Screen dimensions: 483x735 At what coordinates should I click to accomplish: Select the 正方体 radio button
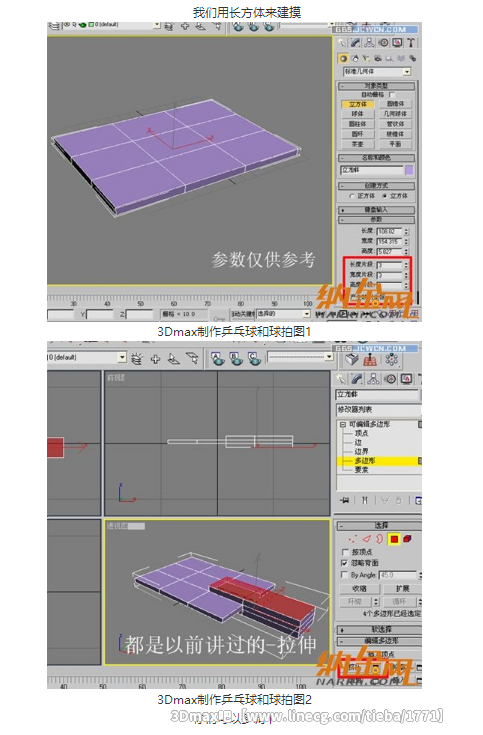click(x=352, y=196)
